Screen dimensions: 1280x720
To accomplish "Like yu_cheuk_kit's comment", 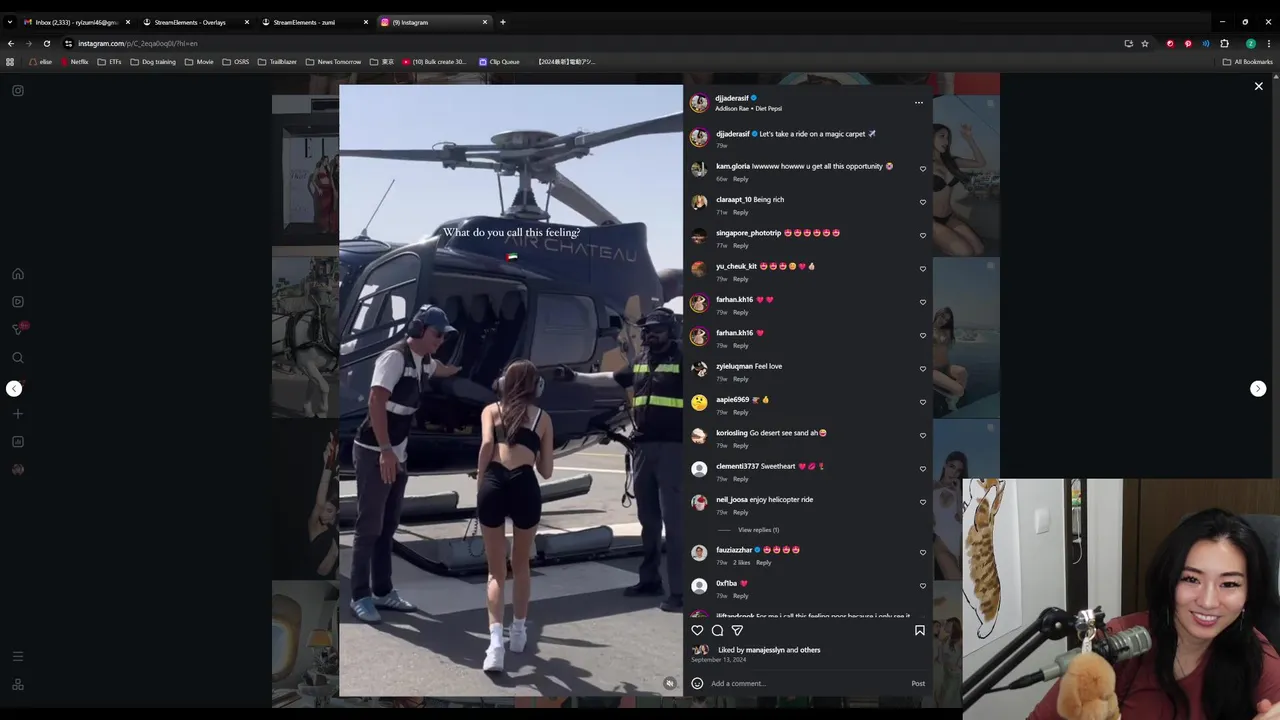I will point(923,269).
